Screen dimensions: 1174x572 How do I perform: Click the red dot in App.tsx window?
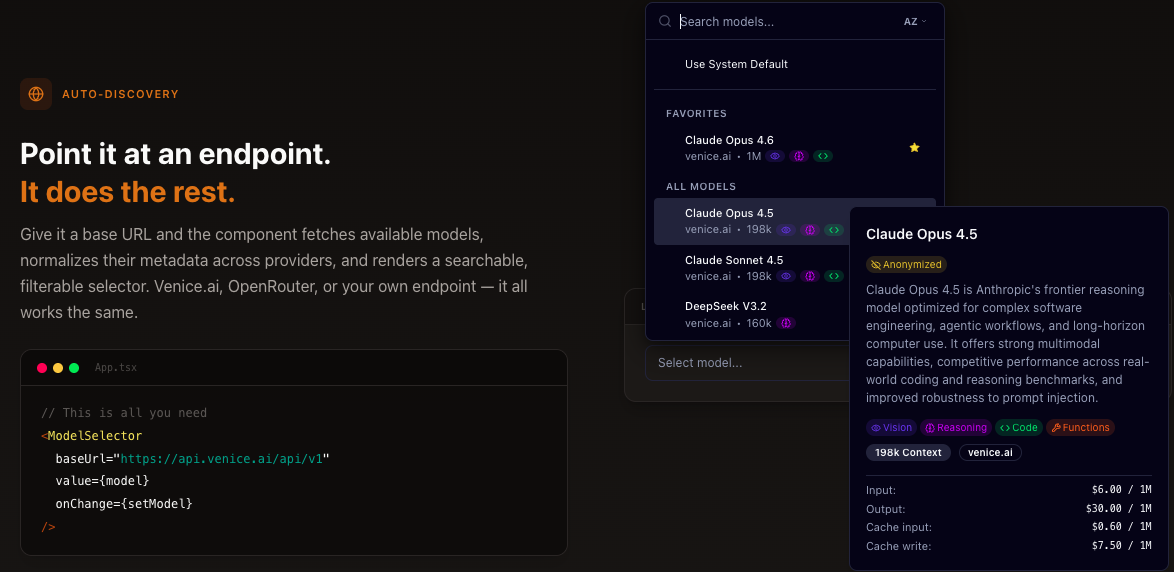pos(42,368)
